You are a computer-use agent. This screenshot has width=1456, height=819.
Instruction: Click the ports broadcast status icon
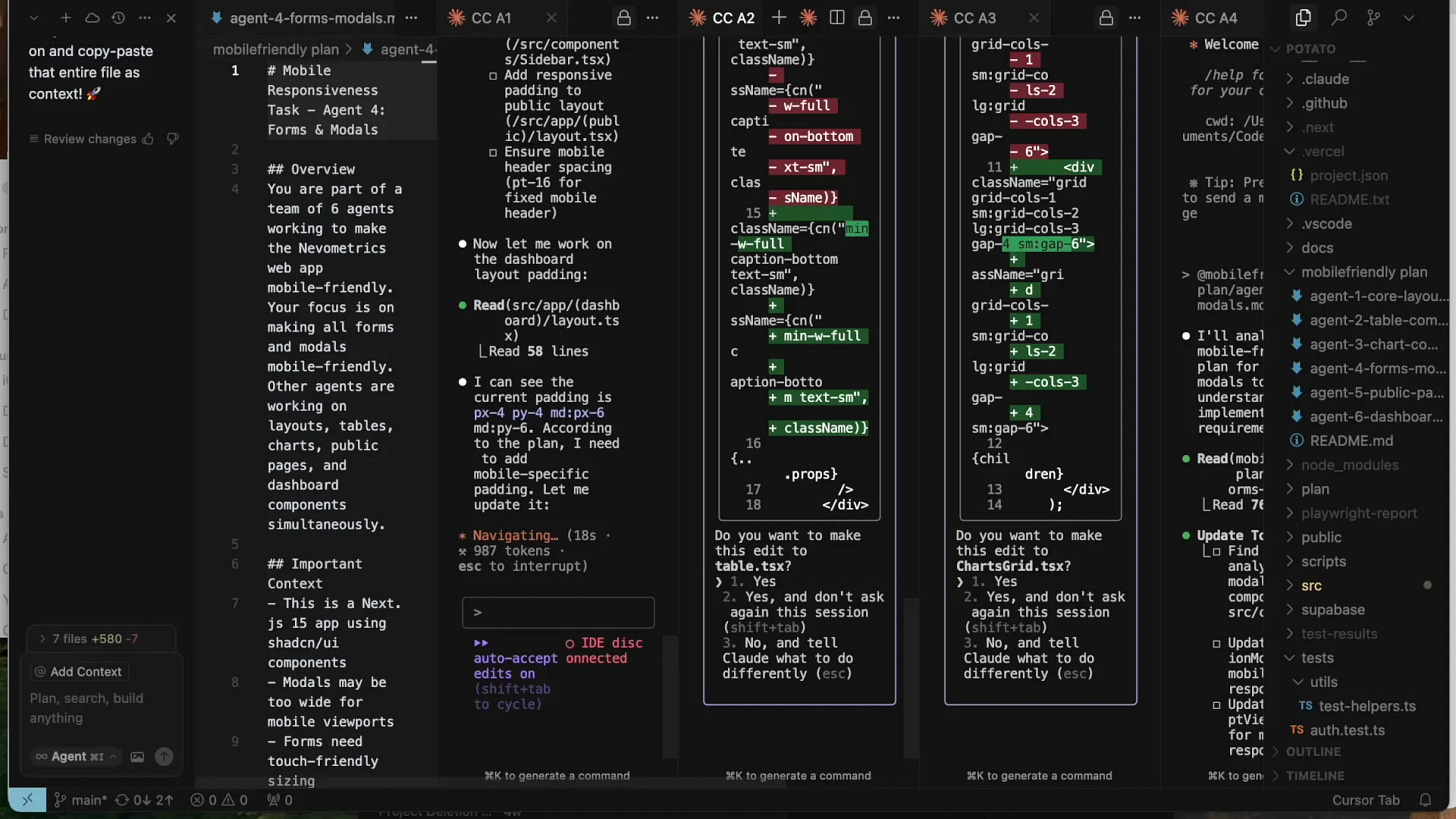point(279,800)
